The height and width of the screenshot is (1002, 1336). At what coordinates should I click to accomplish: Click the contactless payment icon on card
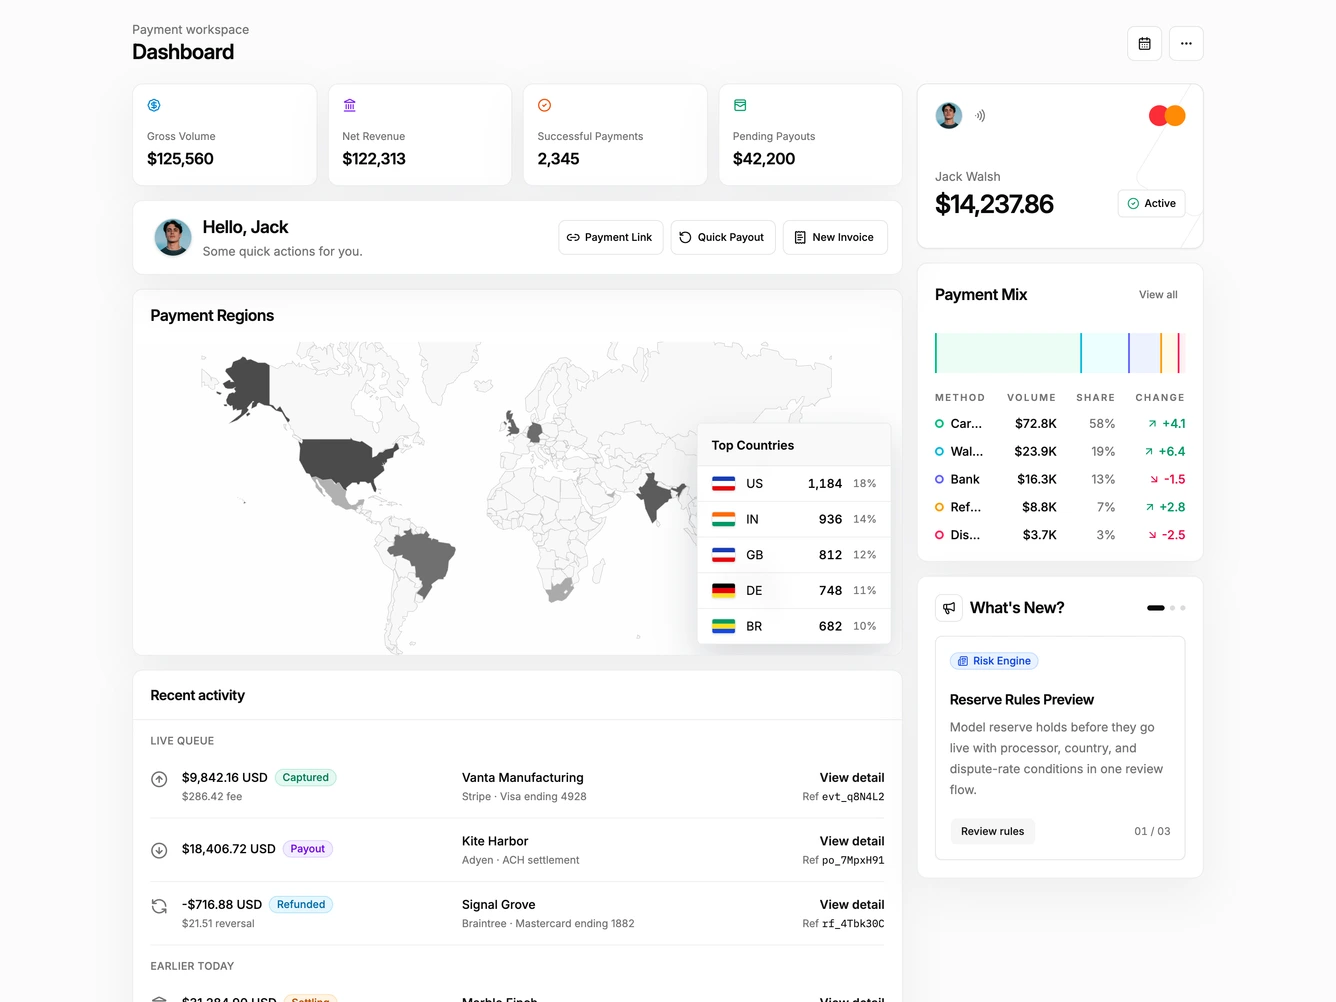pos(981,116)
